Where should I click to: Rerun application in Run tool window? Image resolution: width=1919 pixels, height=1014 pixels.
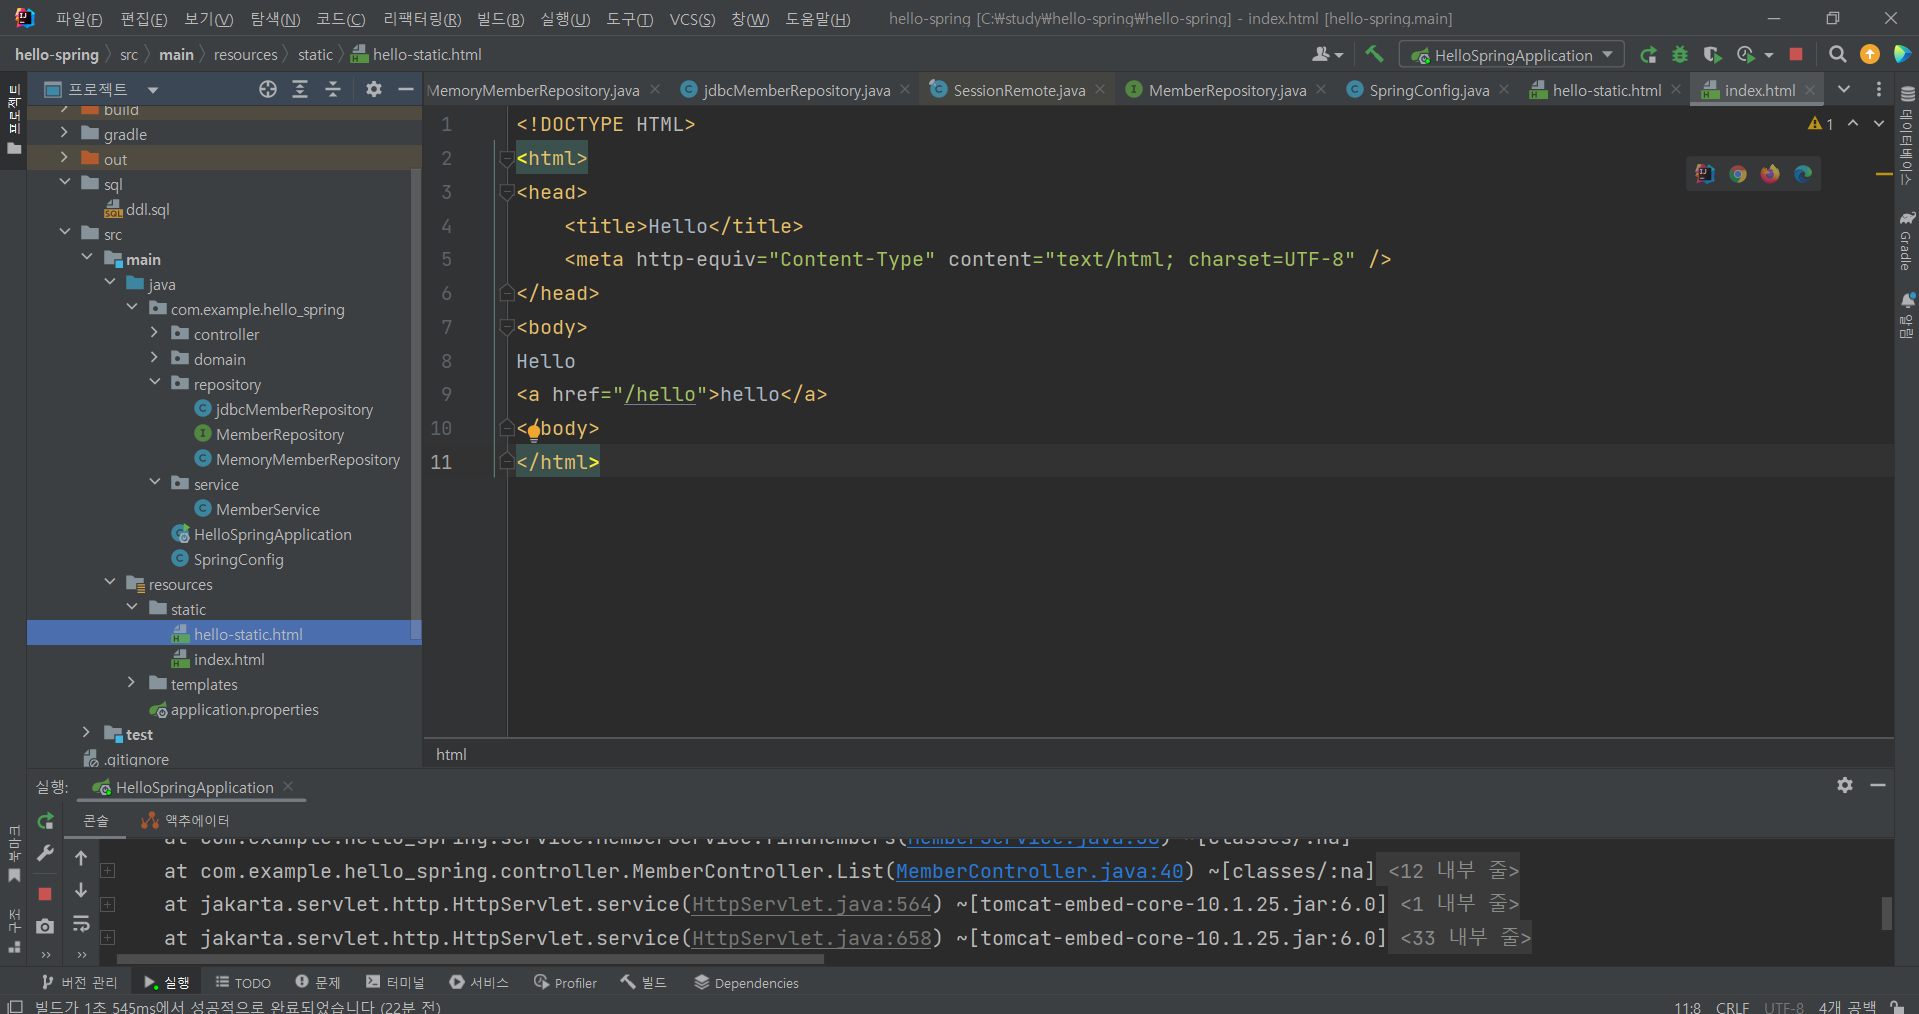pyautogui.click(x=45, y=821)
